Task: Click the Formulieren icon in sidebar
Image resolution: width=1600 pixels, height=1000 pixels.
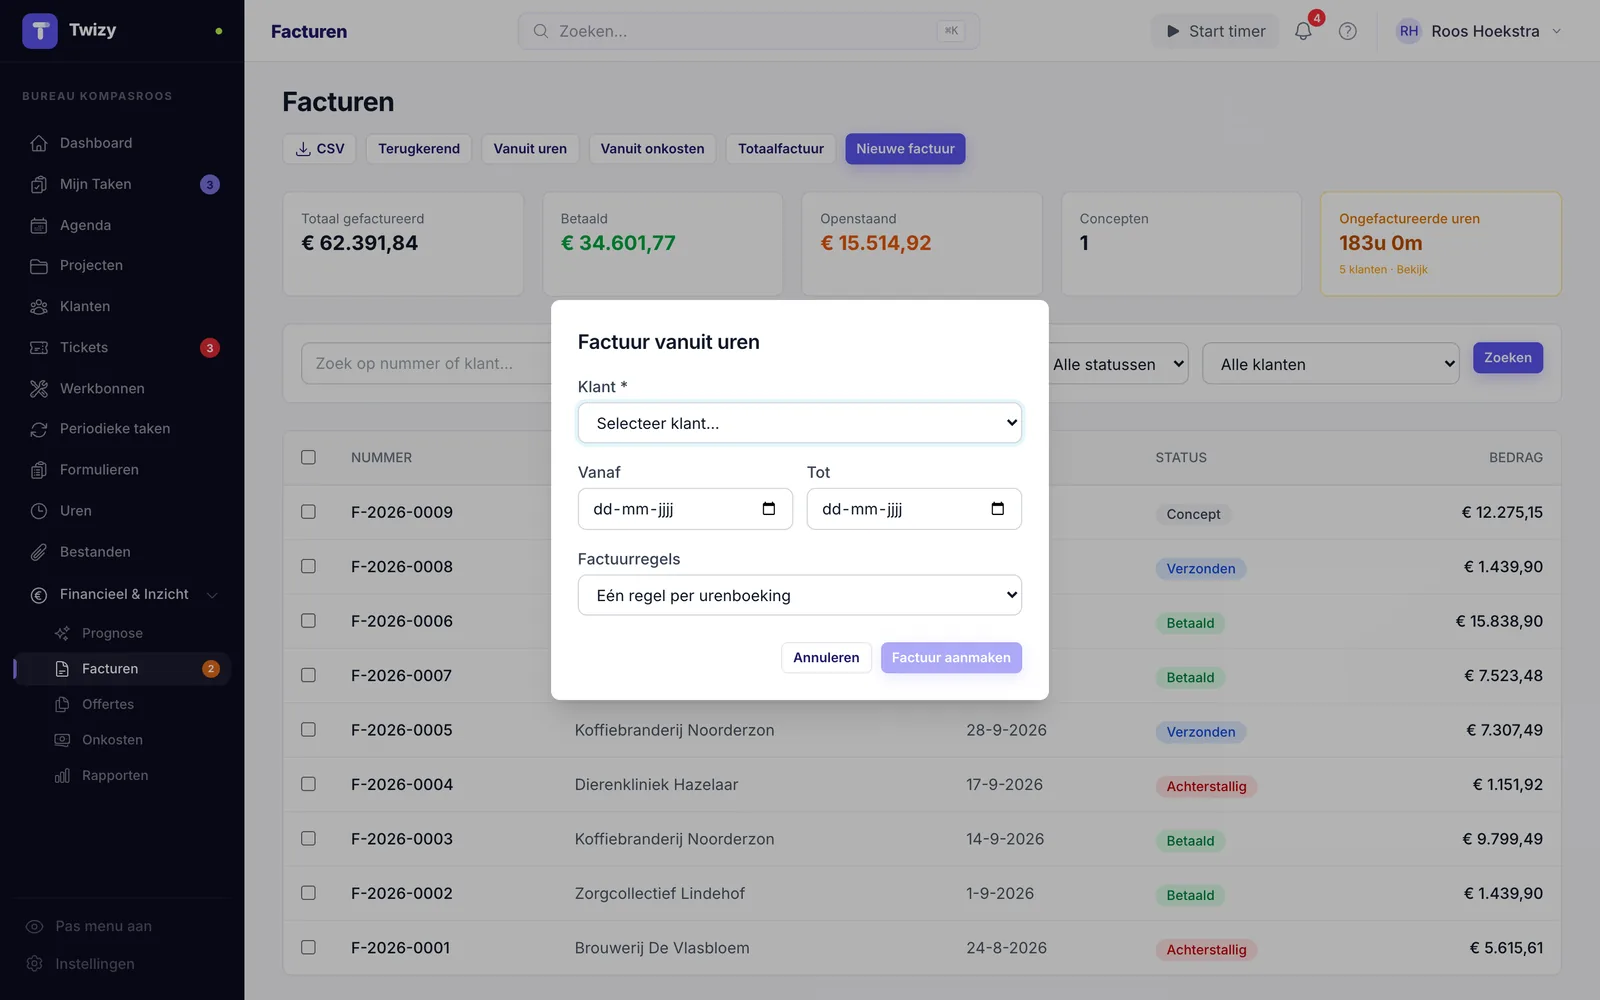Action: click(x=39, y=470)
